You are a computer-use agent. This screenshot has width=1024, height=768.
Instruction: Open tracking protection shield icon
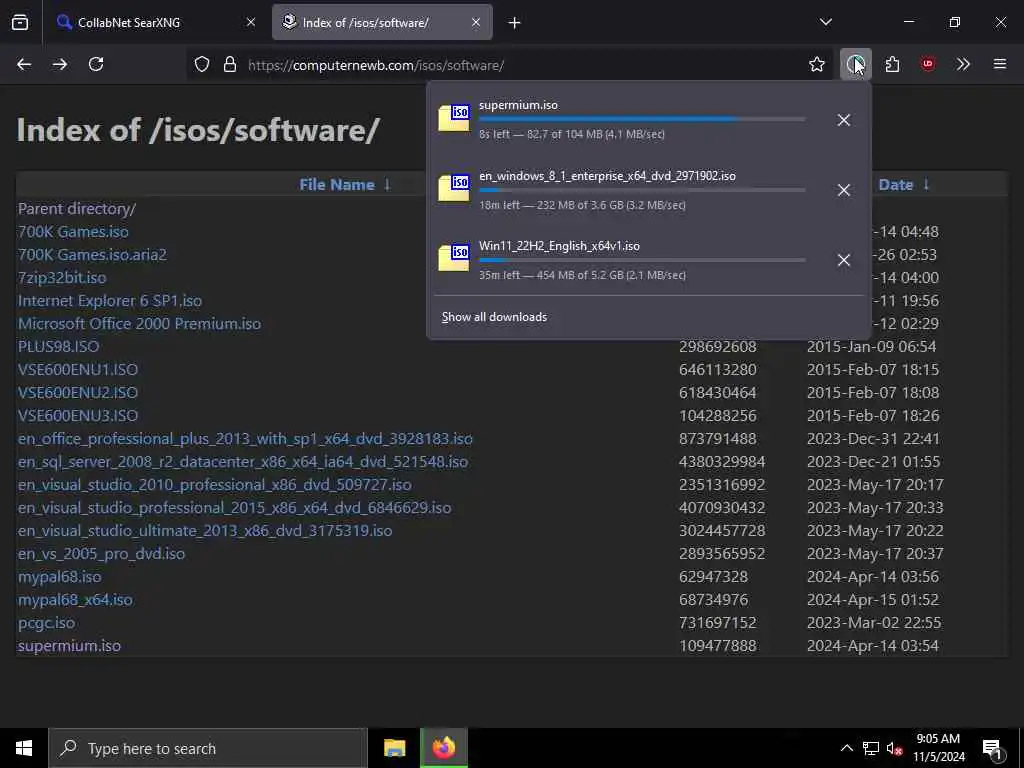point(202,65)
